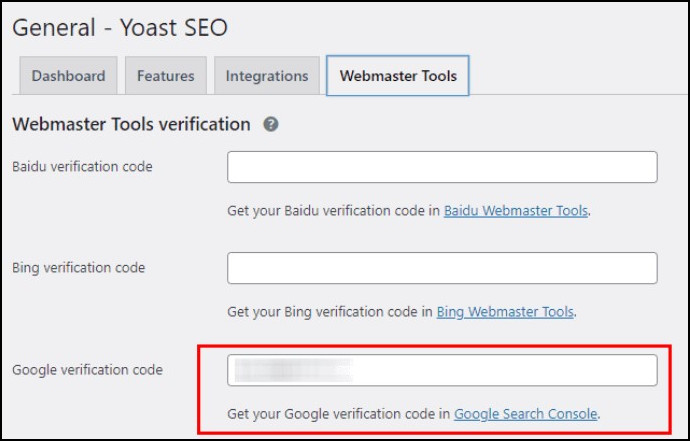Image resolution: width=690 pixels, height=441 pixels.
Task: Click the 'General - Yoast SEO' page title
Action: (x=120, y=27)
